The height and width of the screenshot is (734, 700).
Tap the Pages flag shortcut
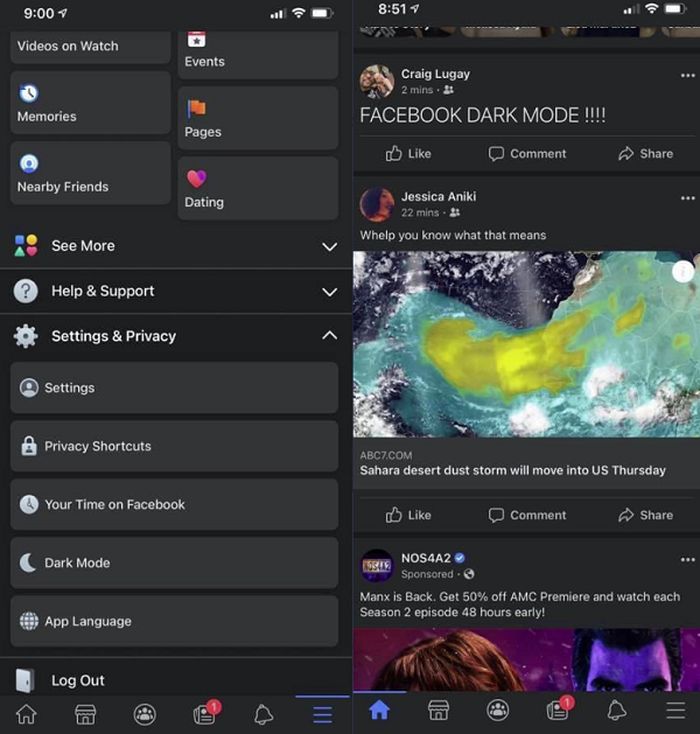[x=258, y=118]
